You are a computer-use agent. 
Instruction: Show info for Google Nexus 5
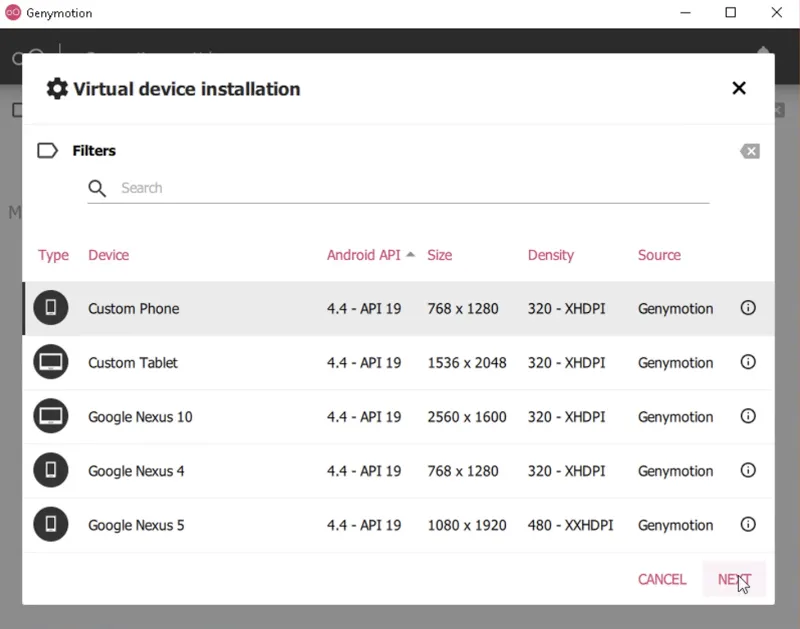coord(748,524)
